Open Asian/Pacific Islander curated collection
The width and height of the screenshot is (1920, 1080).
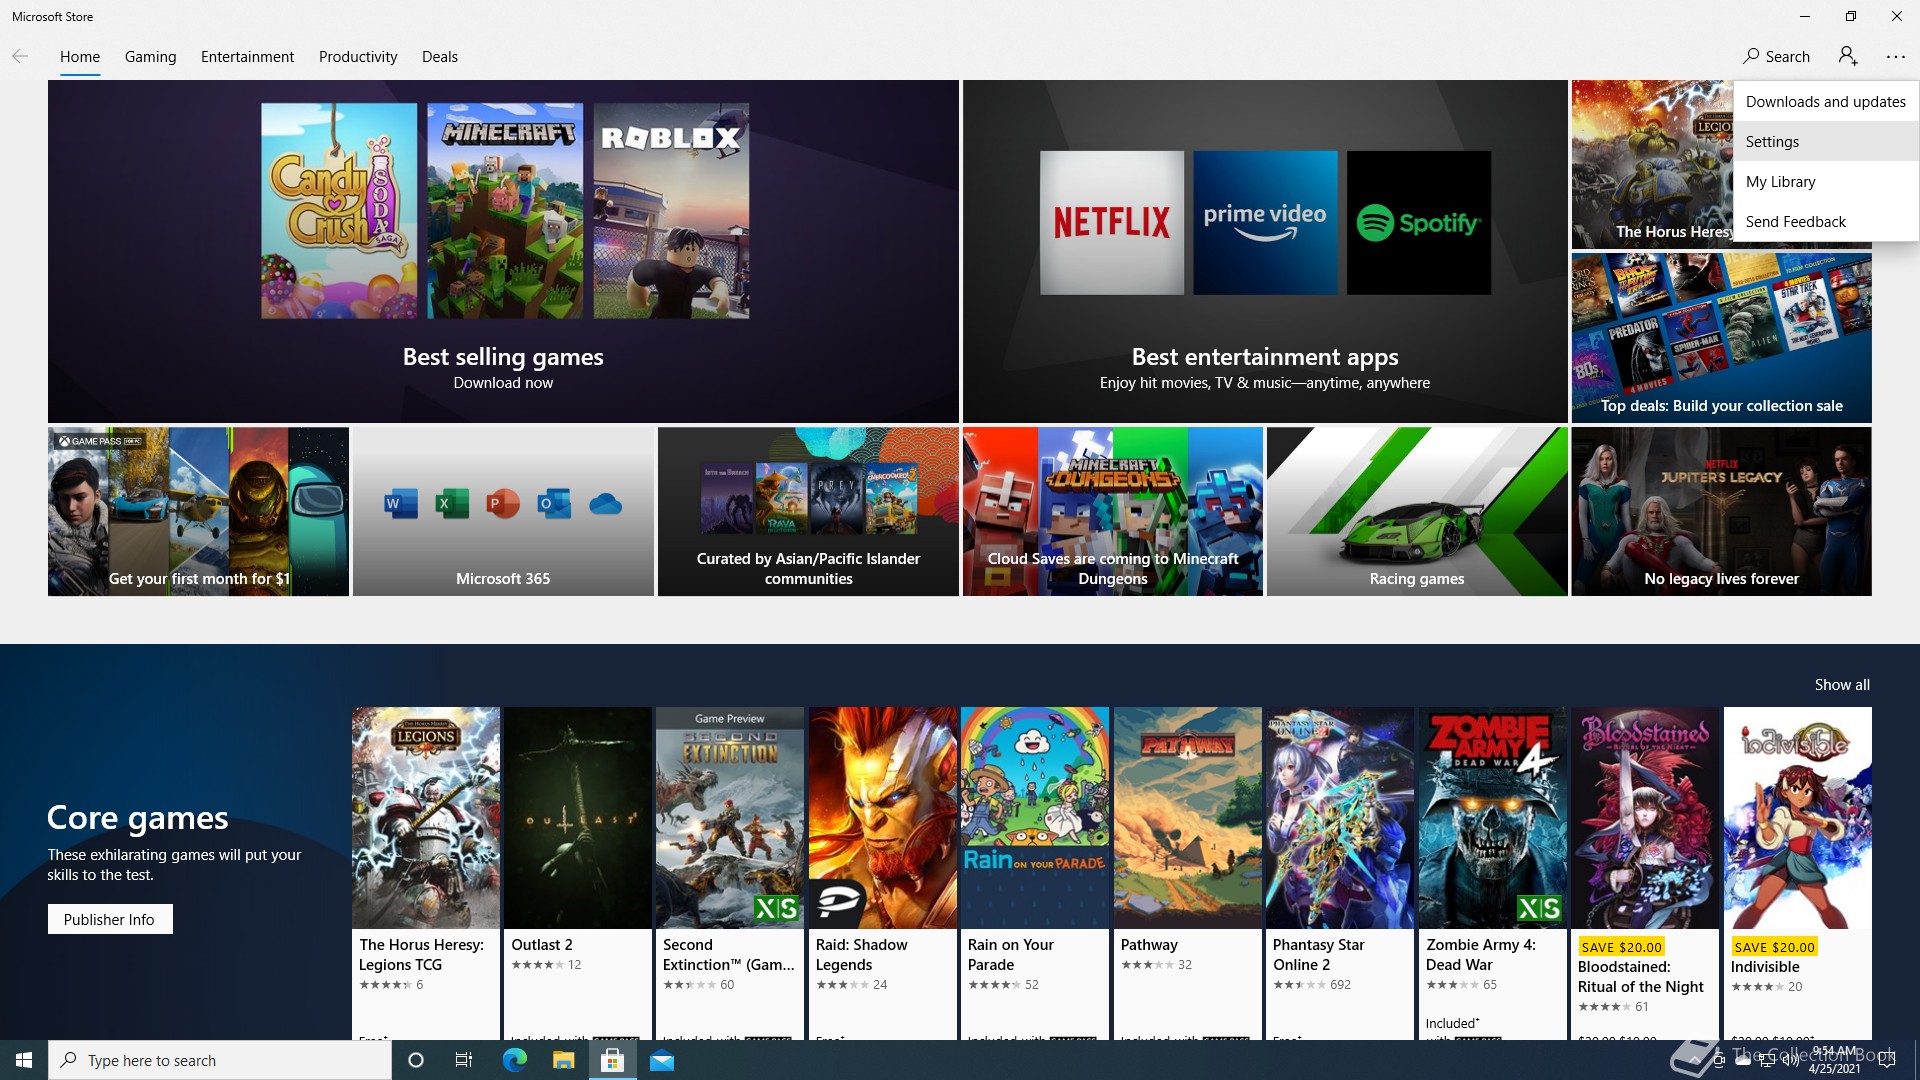click(x=808, y=512)
